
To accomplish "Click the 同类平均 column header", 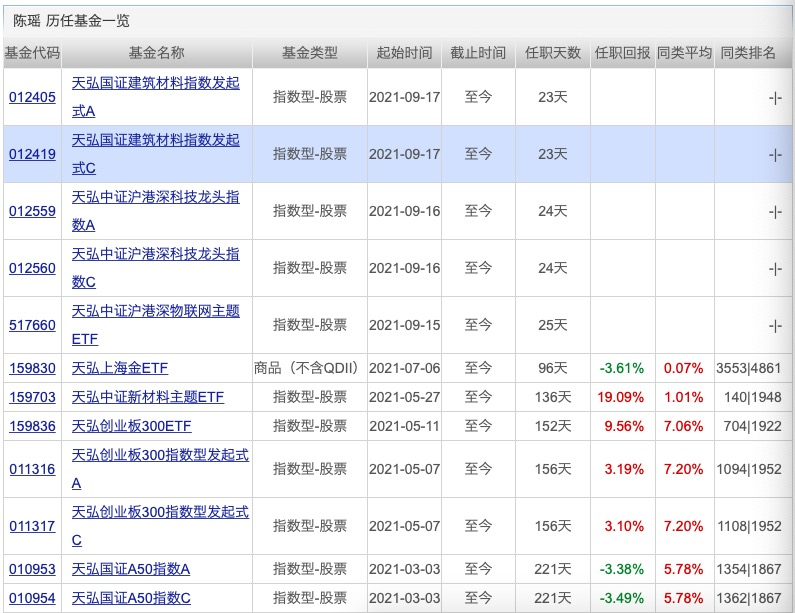I will 684,53.
